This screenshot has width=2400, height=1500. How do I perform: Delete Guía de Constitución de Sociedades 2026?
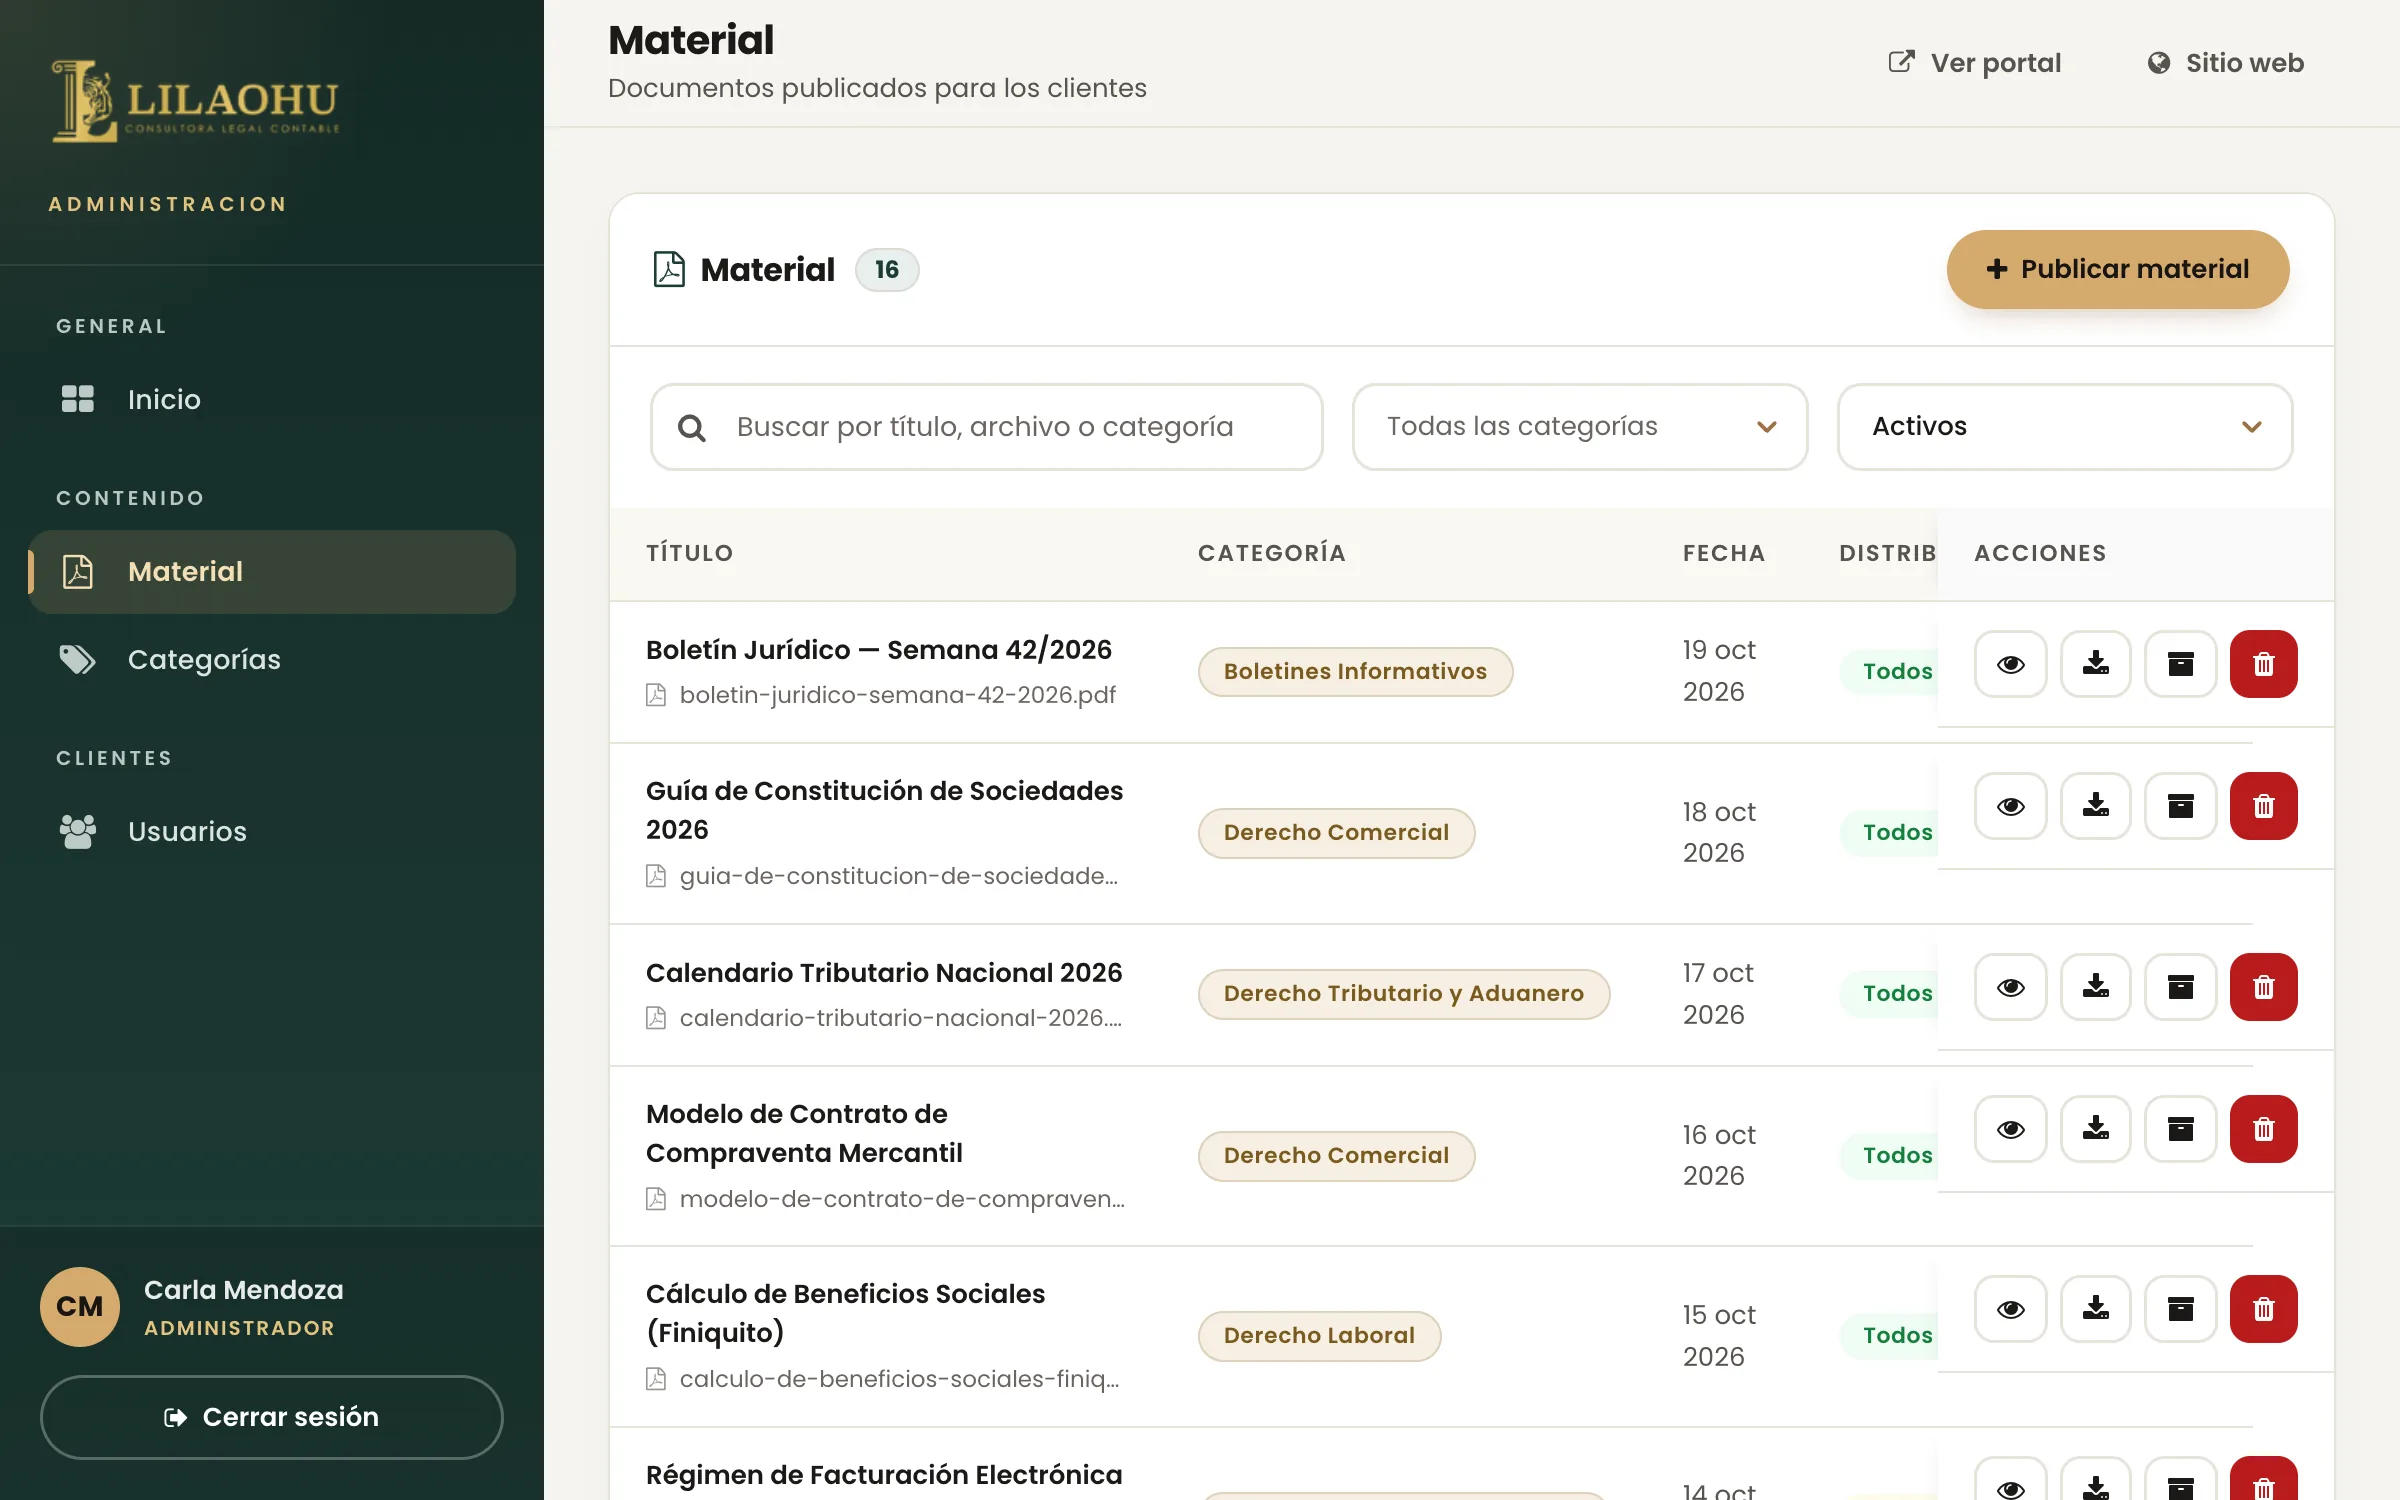(2264, 806)
